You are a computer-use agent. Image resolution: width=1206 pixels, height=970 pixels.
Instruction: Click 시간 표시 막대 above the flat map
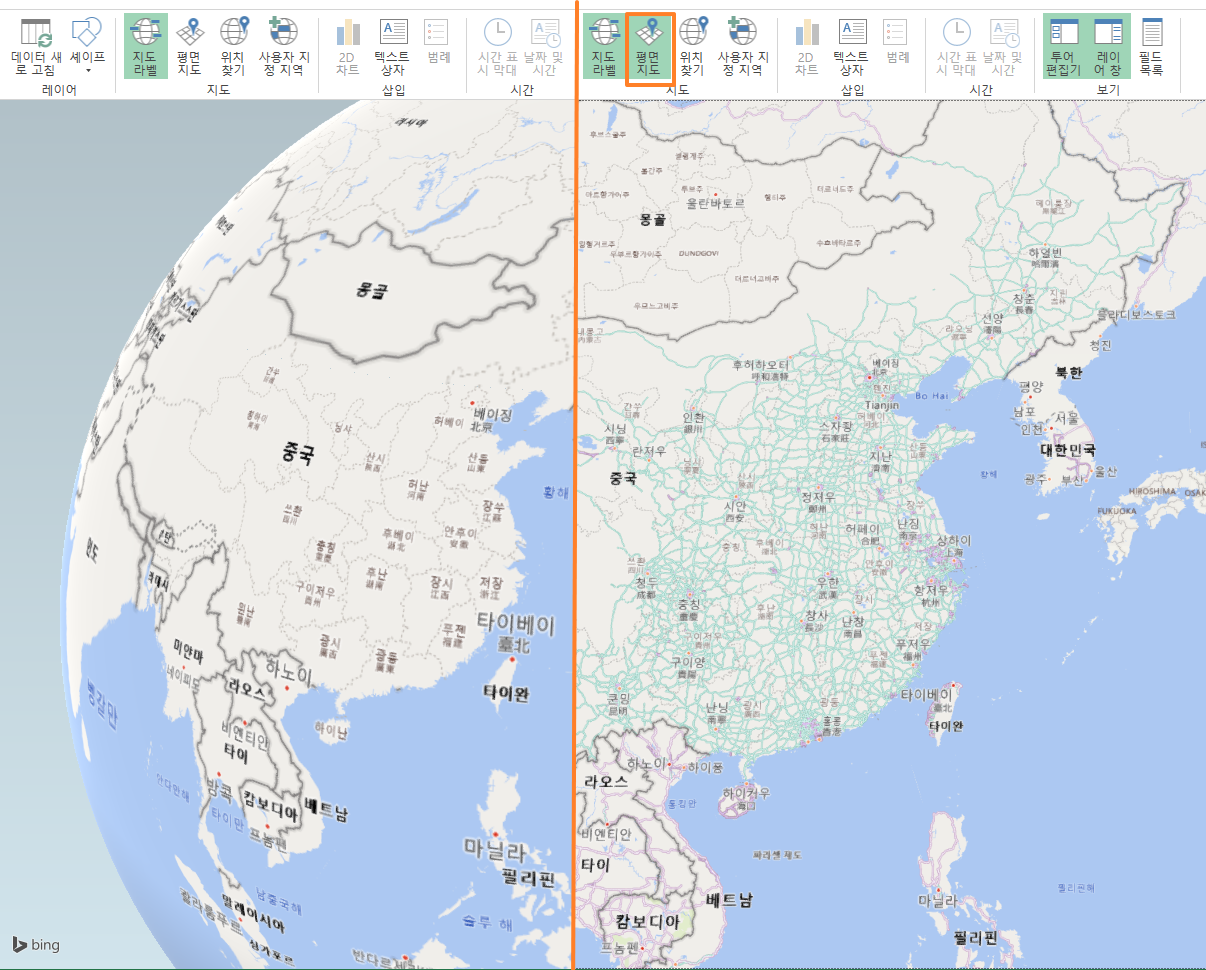(x=957, y=47)
